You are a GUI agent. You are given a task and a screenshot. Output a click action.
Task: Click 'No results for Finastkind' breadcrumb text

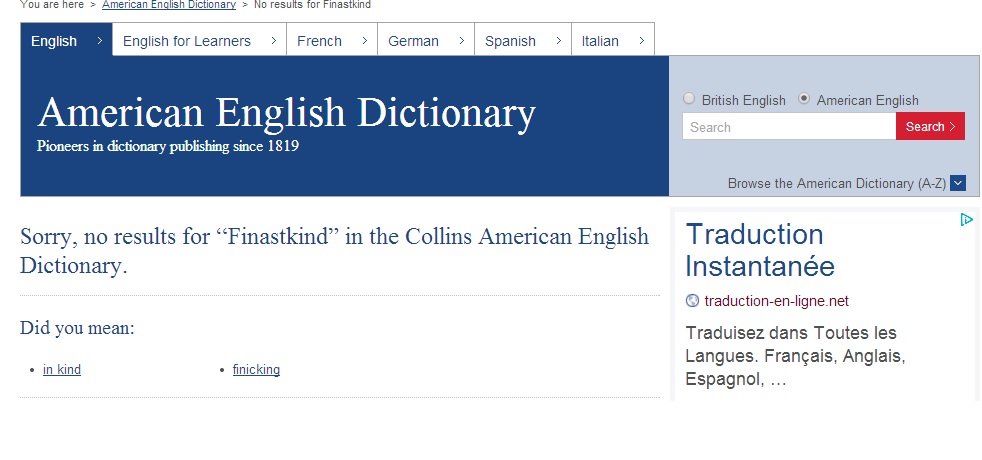pyautogui.click(x=313, y=5)
